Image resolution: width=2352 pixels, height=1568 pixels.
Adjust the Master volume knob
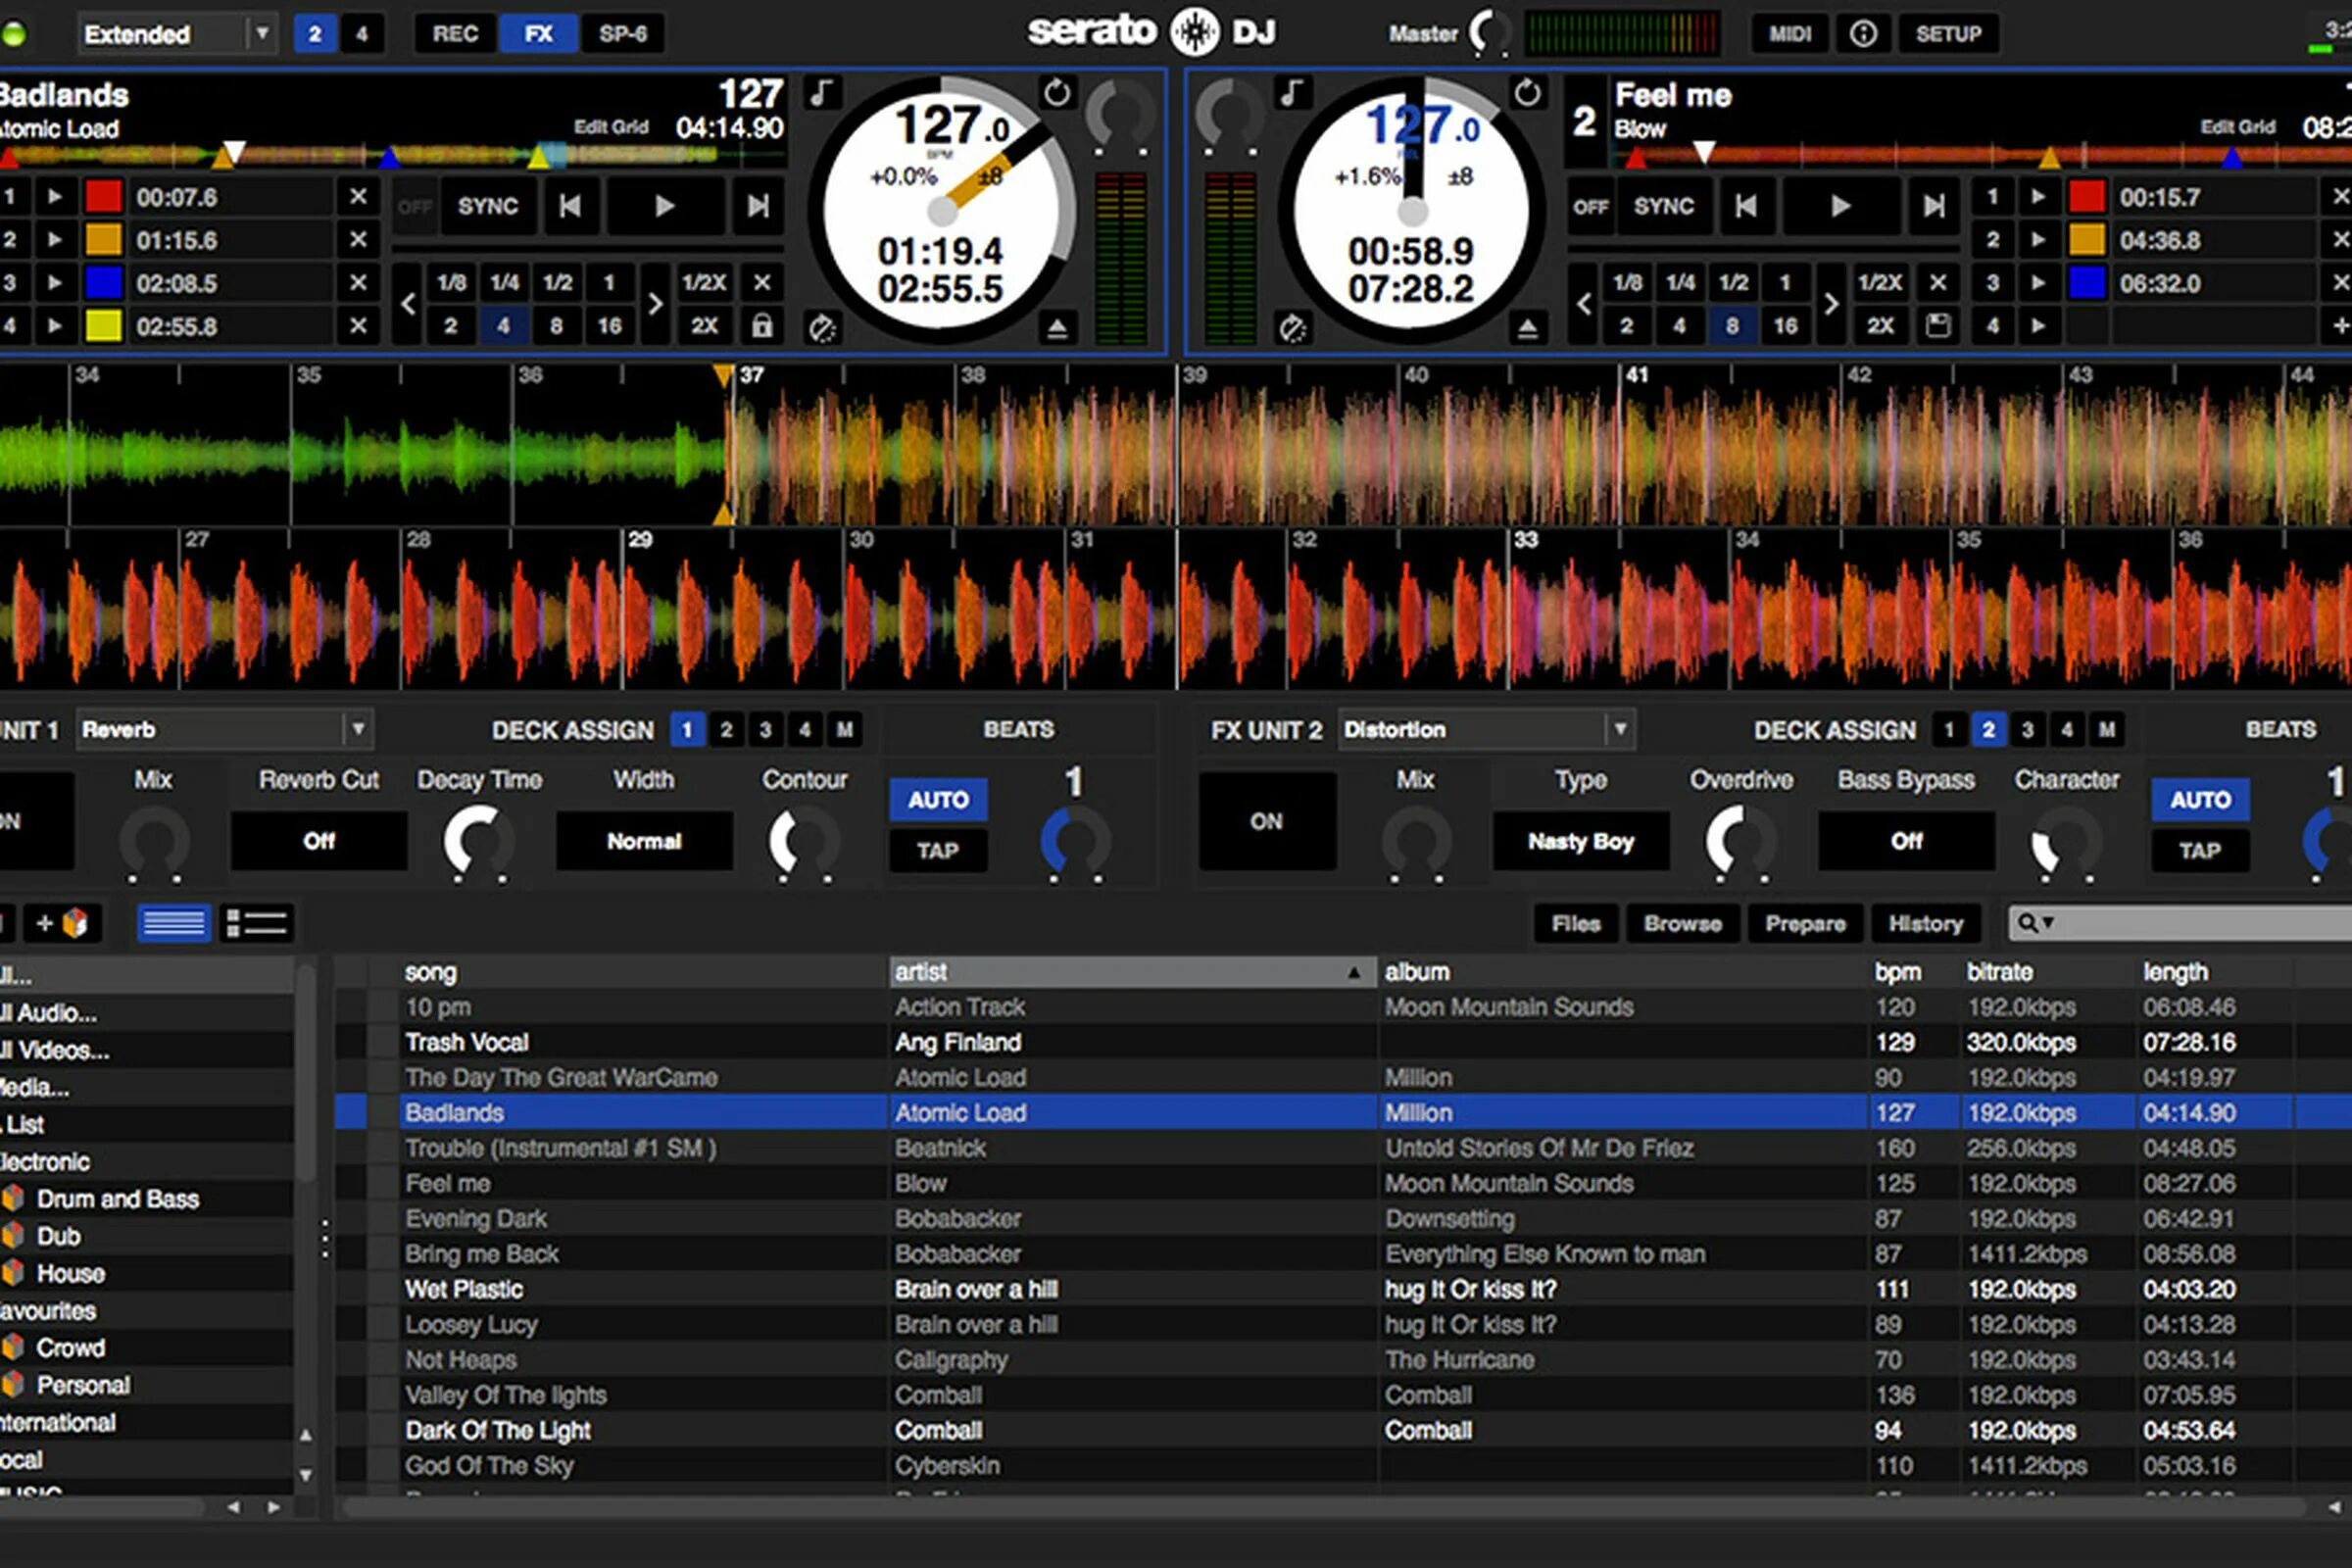(1490, 34)
